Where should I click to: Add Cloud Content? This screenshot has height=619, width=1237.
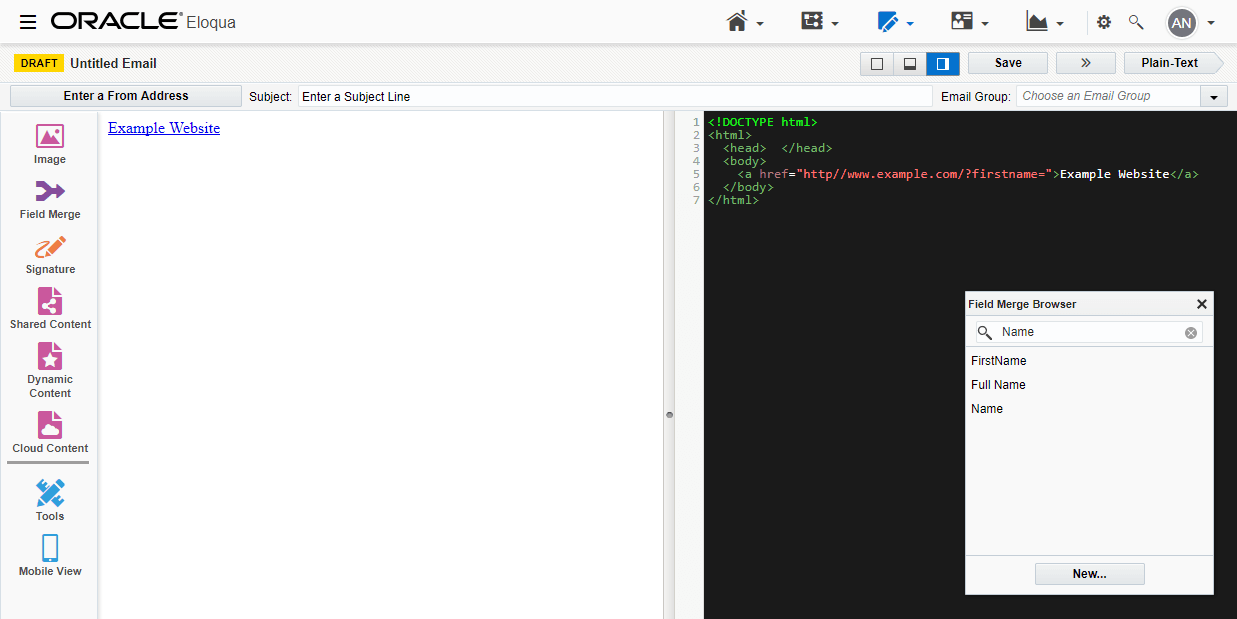coord(49,430)
